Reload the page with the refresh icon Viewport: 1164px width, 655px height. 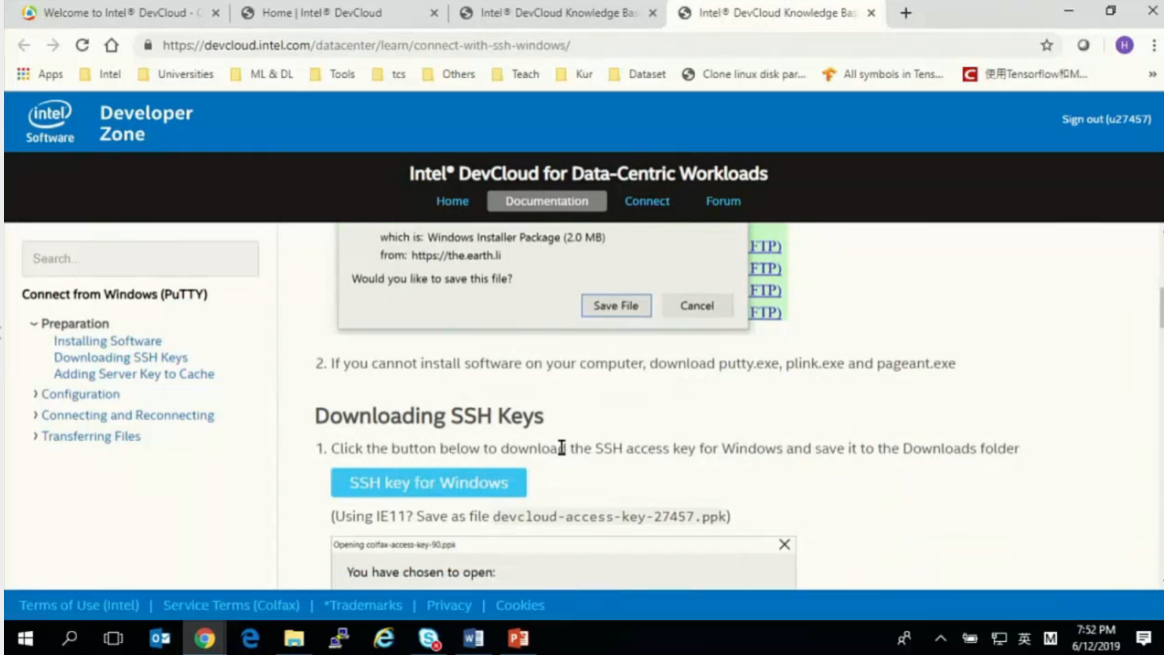click(82, 45)
